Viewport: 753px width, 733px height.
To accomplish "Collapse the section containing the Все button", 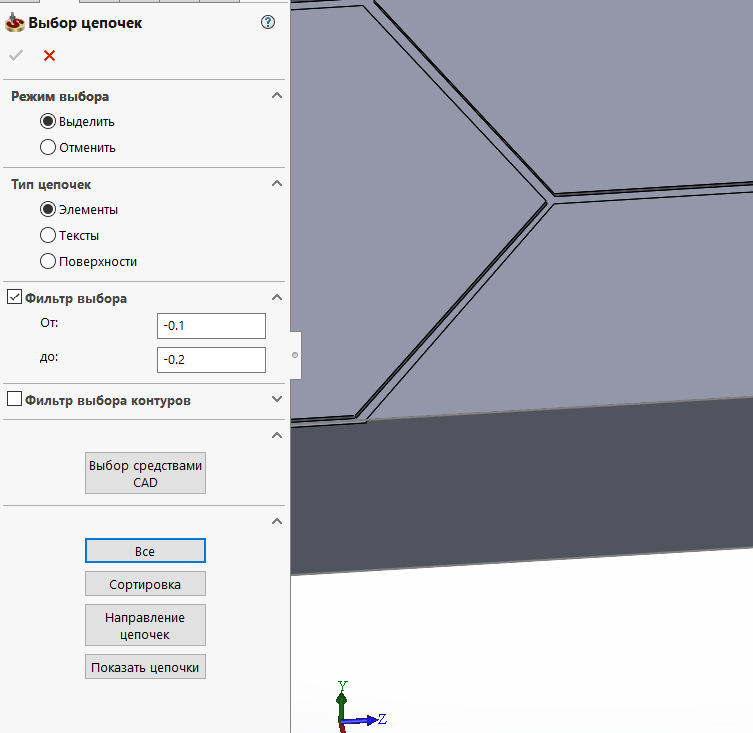I will [277, 521].
